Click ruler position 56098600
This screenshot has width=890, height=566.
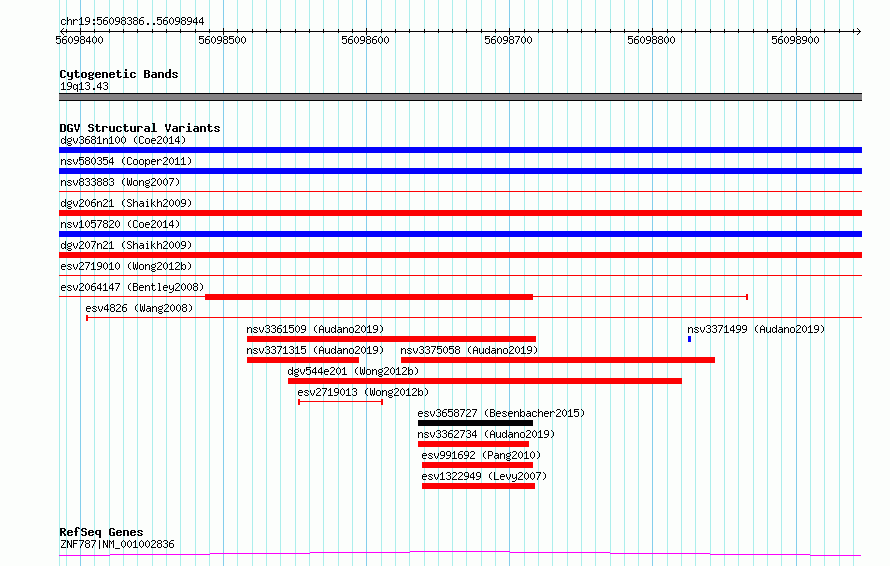pos(366,40)
